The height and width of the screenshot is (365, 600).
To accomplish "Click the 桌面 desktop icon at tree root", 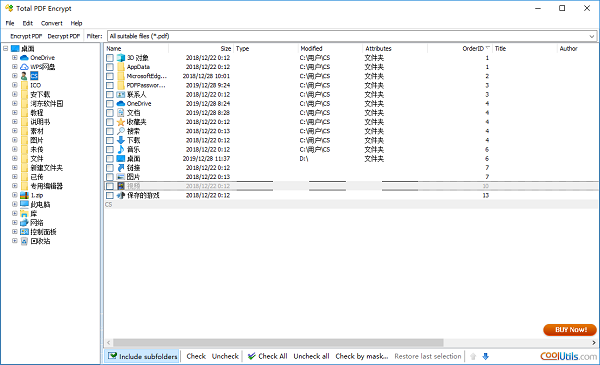I will (15, 49).
